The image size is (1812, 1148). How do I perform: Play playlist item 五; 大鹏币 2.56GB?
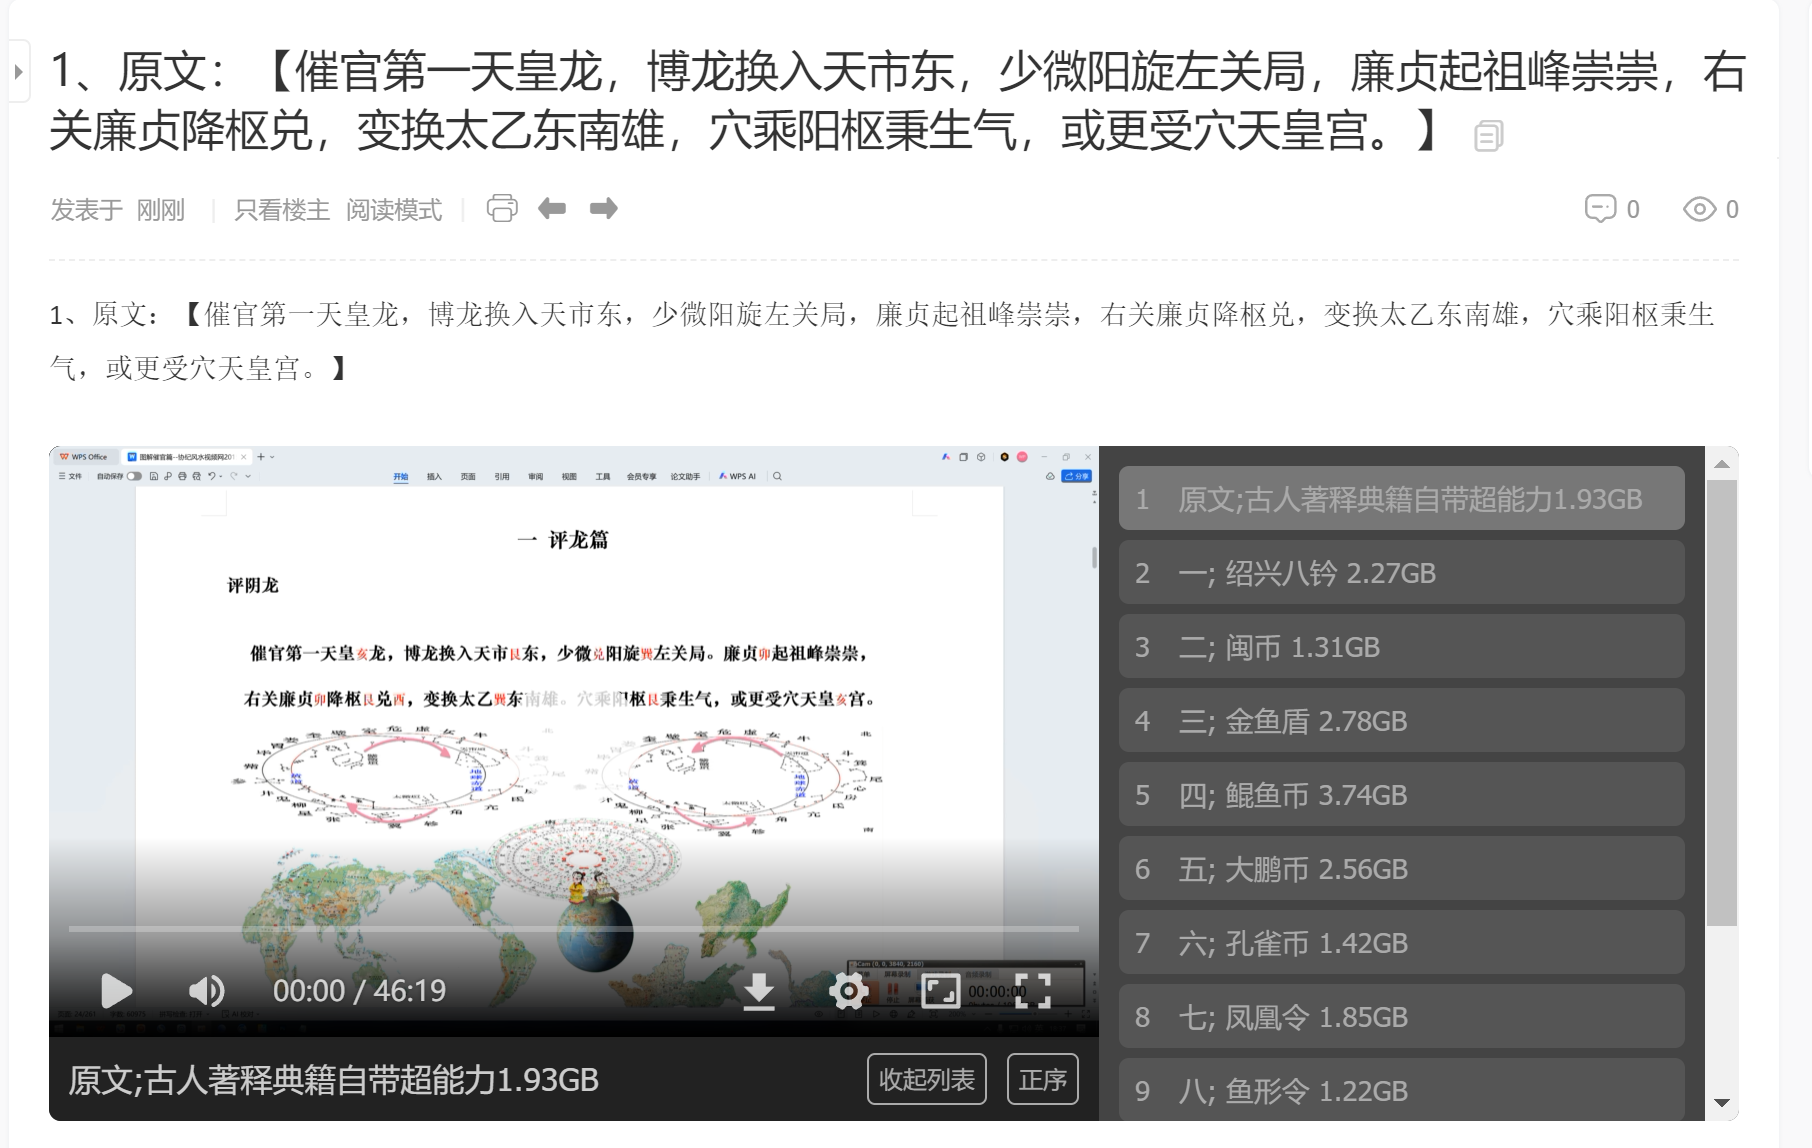click(1401, 868)
